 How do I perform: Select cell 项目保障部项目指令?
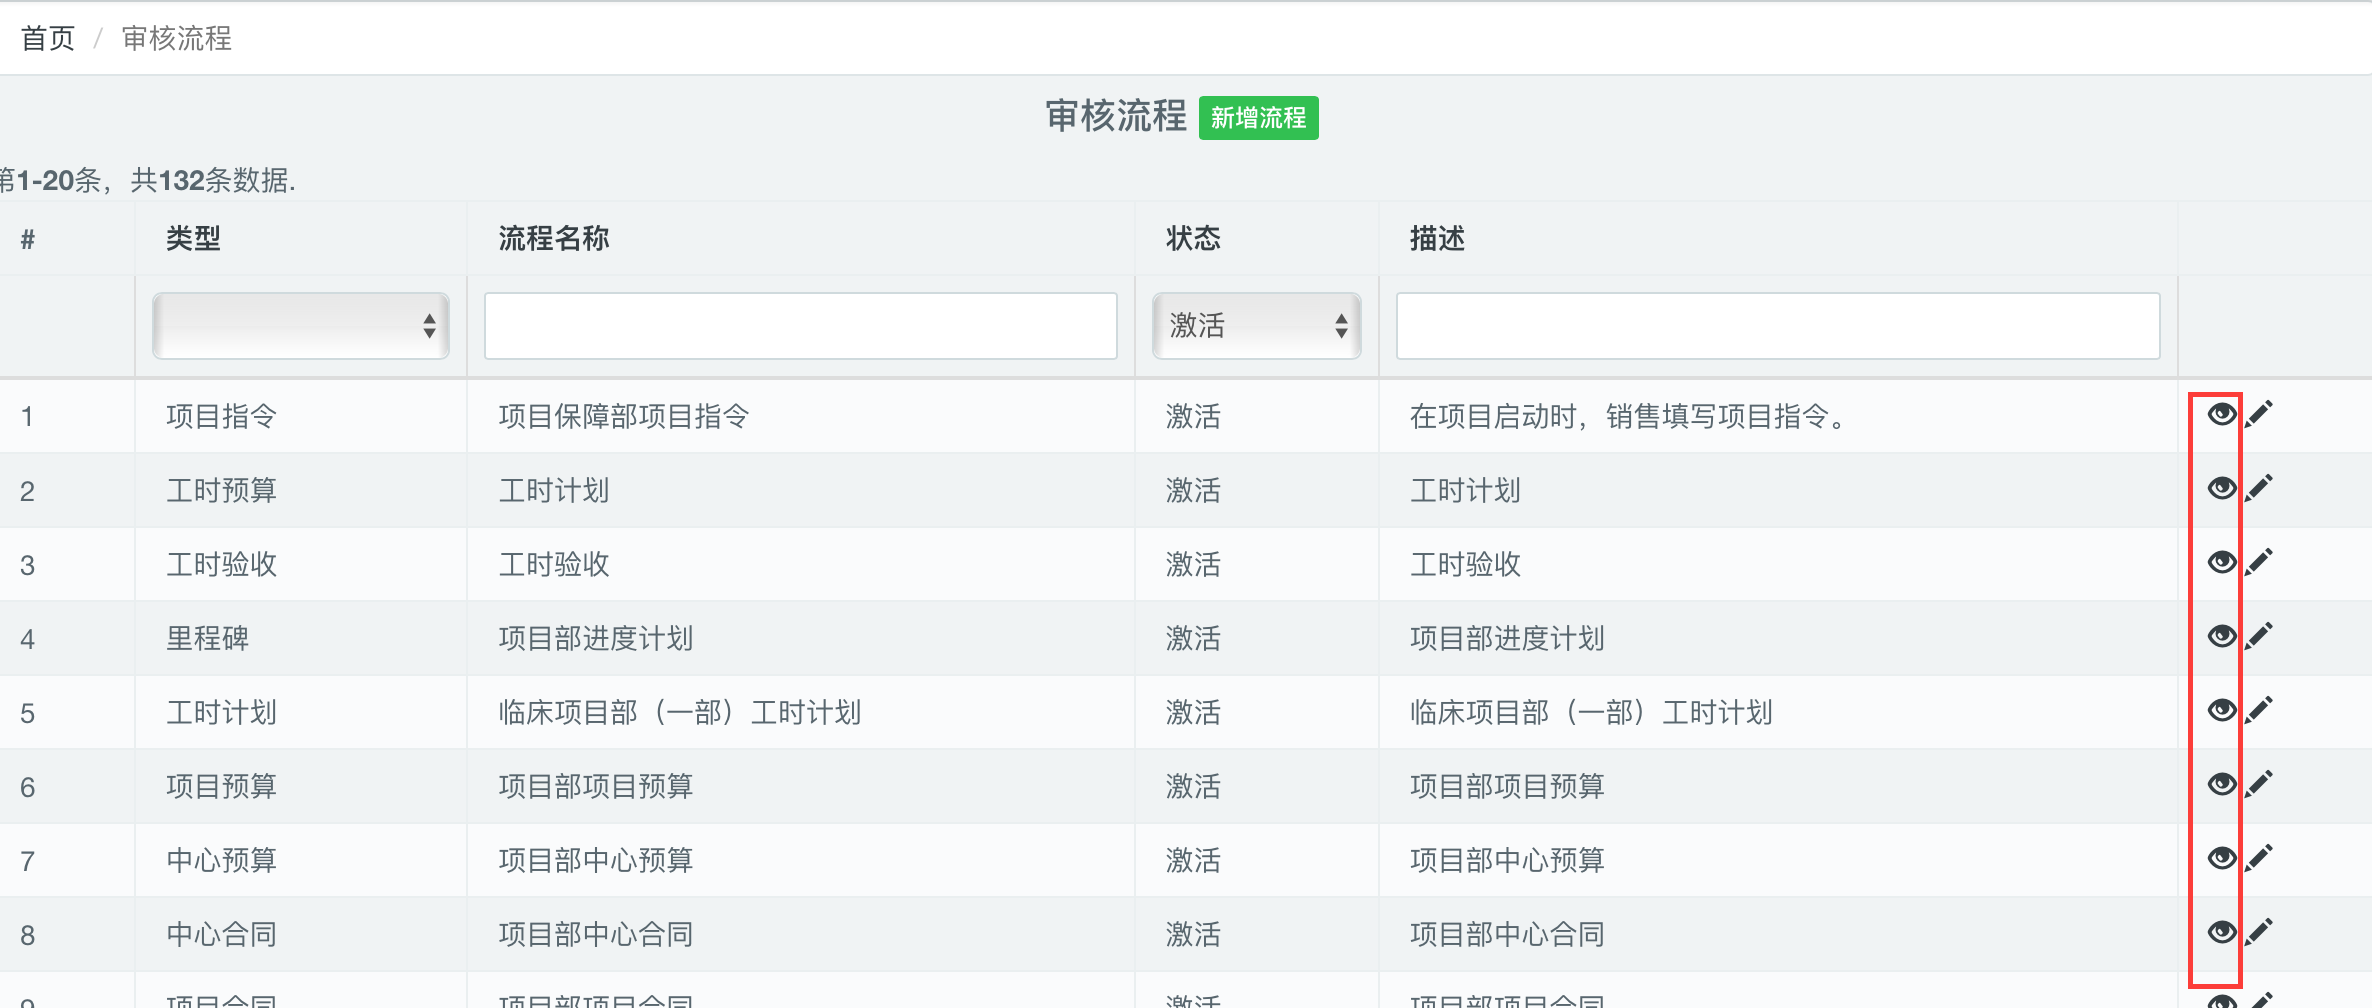click(x=624, y=416)
